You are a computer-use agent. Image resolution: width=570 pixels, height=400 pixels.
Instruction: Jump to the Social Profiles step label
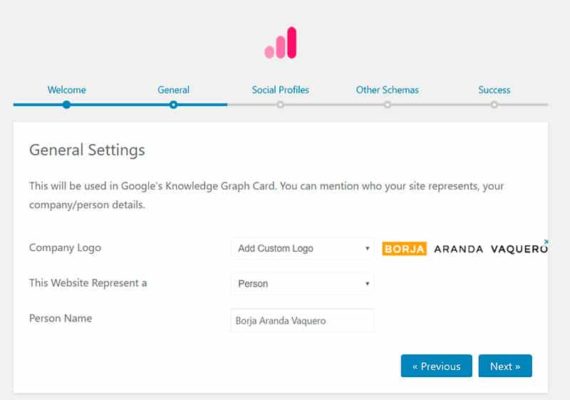coord(280,90)
